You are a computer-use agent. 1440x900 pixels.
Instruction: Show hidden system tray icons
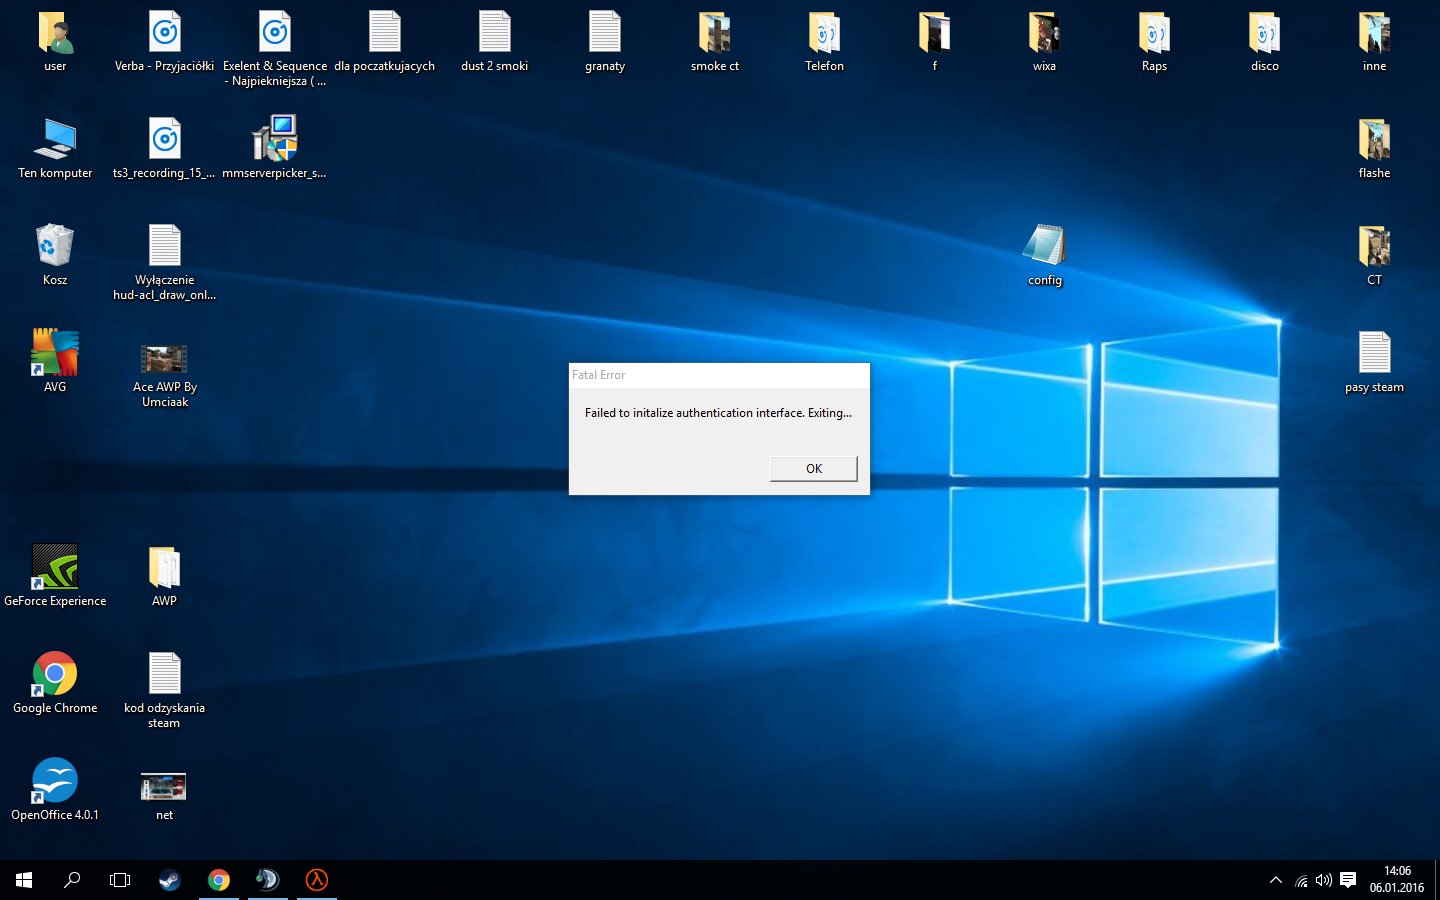[1276, 880]
